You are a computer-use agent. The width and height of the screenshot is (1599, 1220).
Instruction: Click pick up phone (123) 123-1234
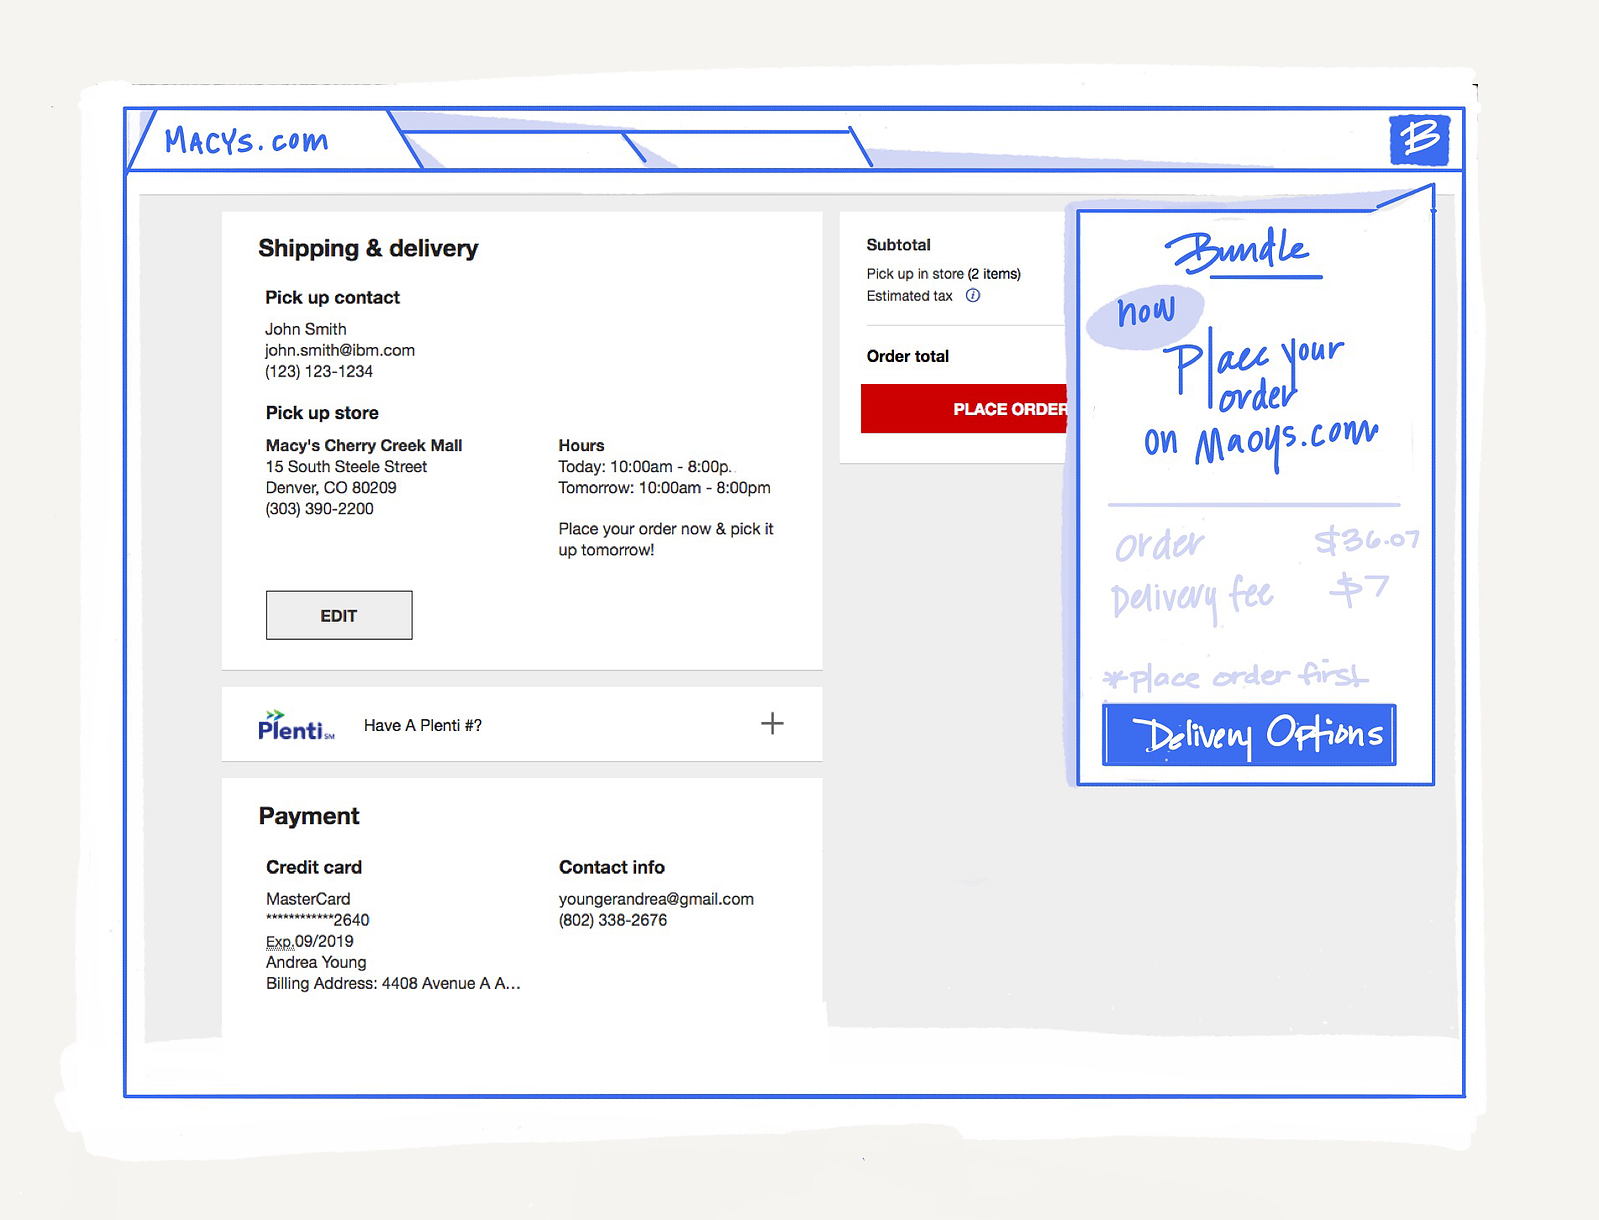(319, 371)
